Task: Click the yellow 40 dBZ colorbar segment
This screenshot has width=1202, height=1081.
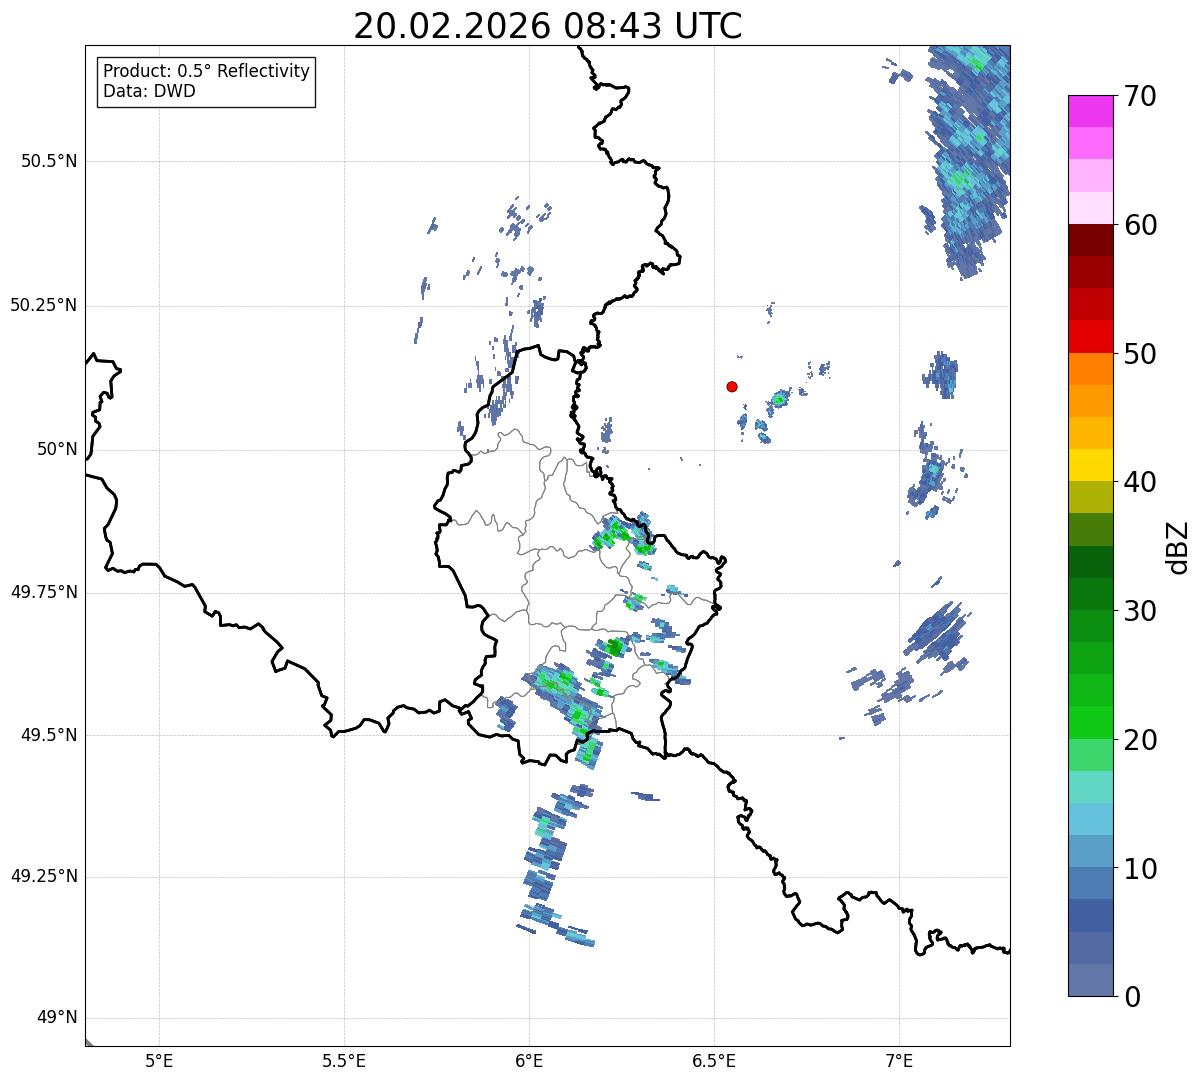Action: (x=1091, y=465)
